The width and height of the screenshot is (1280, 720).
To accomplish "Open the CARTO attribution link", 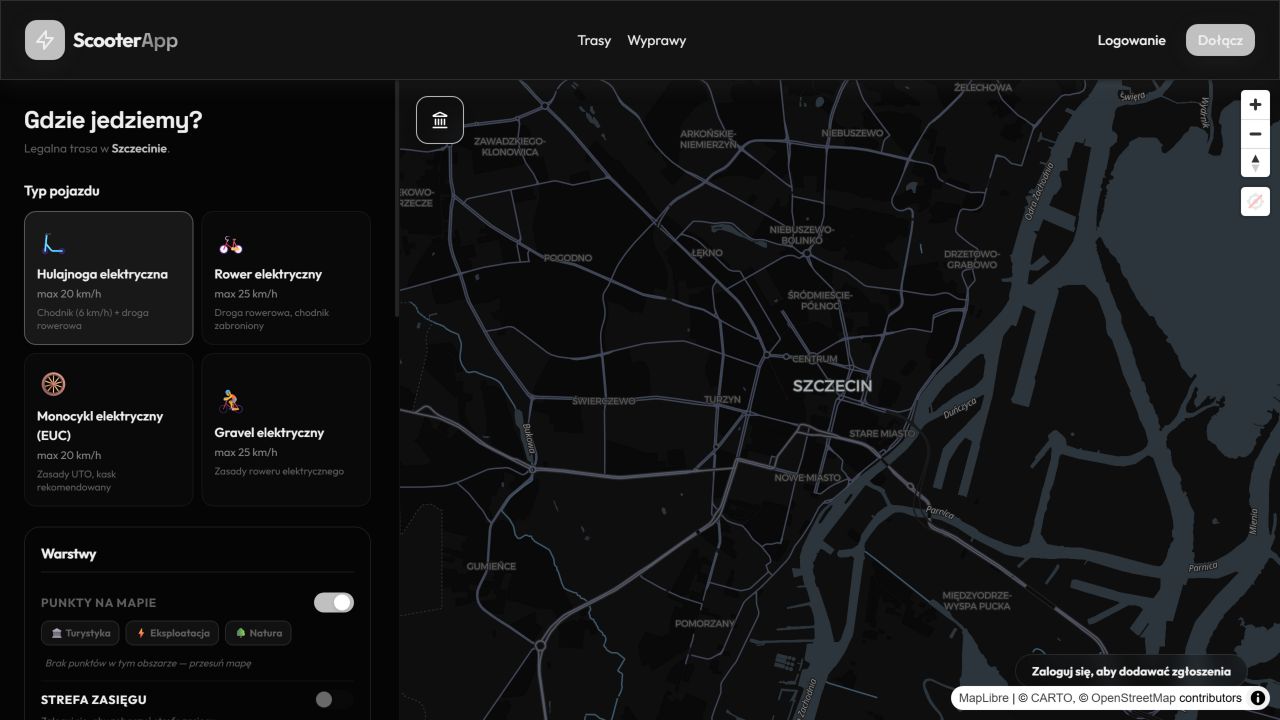I will pyautogui.click(x=1051, y=698).
